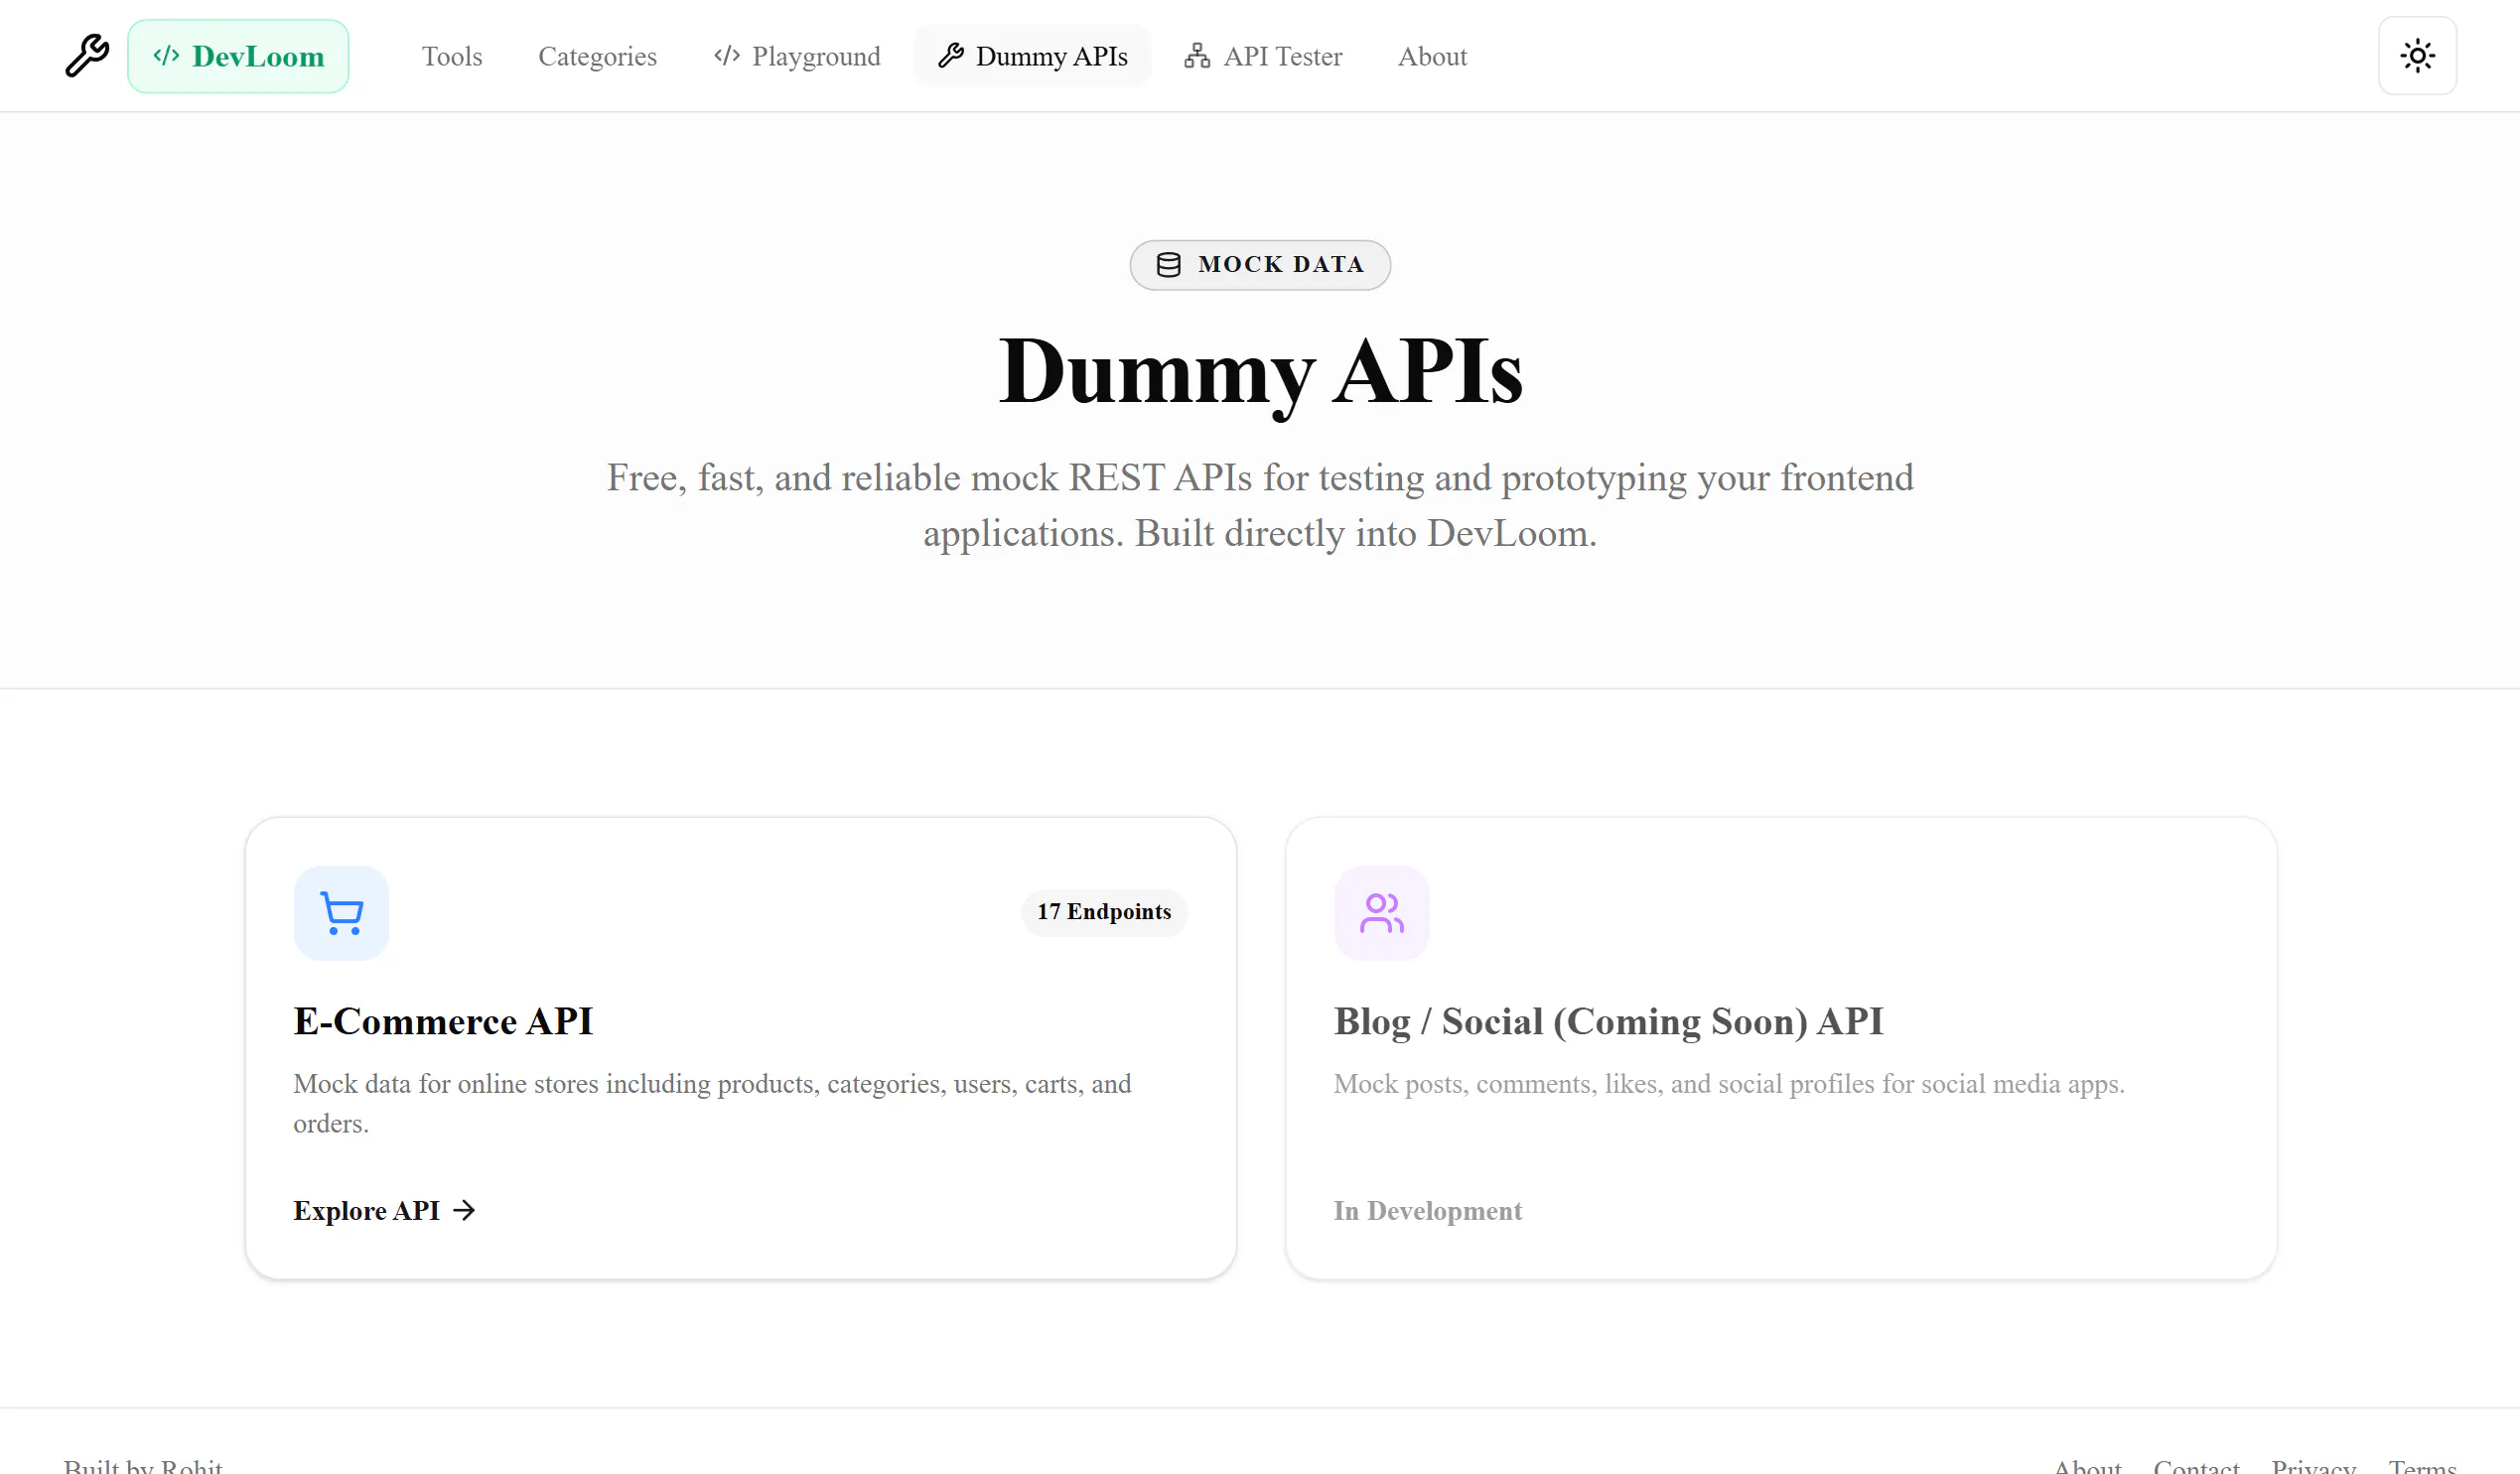Open the Playground nav link
Viewport: 2520px width, 1474px height.
[x=797, y=56]
